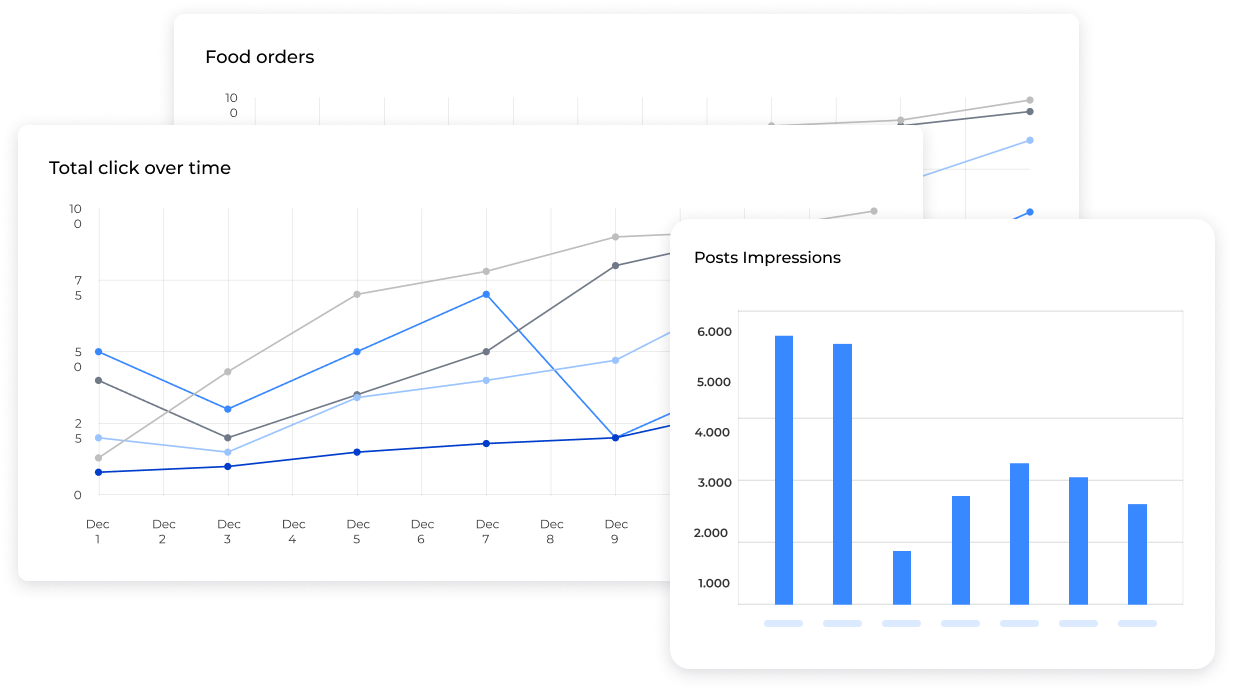Click the shortest bar in Posts Impressions

[x=902, y=578]
